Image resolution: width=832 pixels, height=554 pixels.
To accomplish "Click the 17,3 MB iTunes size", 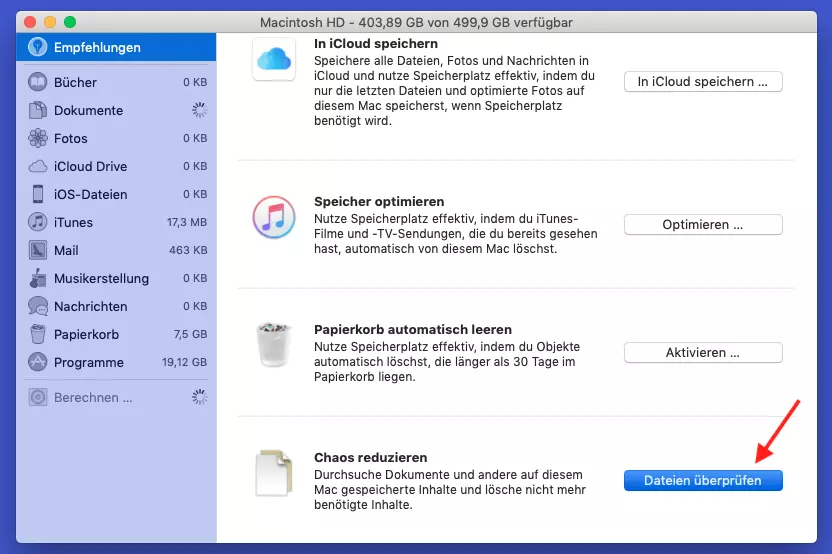I will [187, 222].
